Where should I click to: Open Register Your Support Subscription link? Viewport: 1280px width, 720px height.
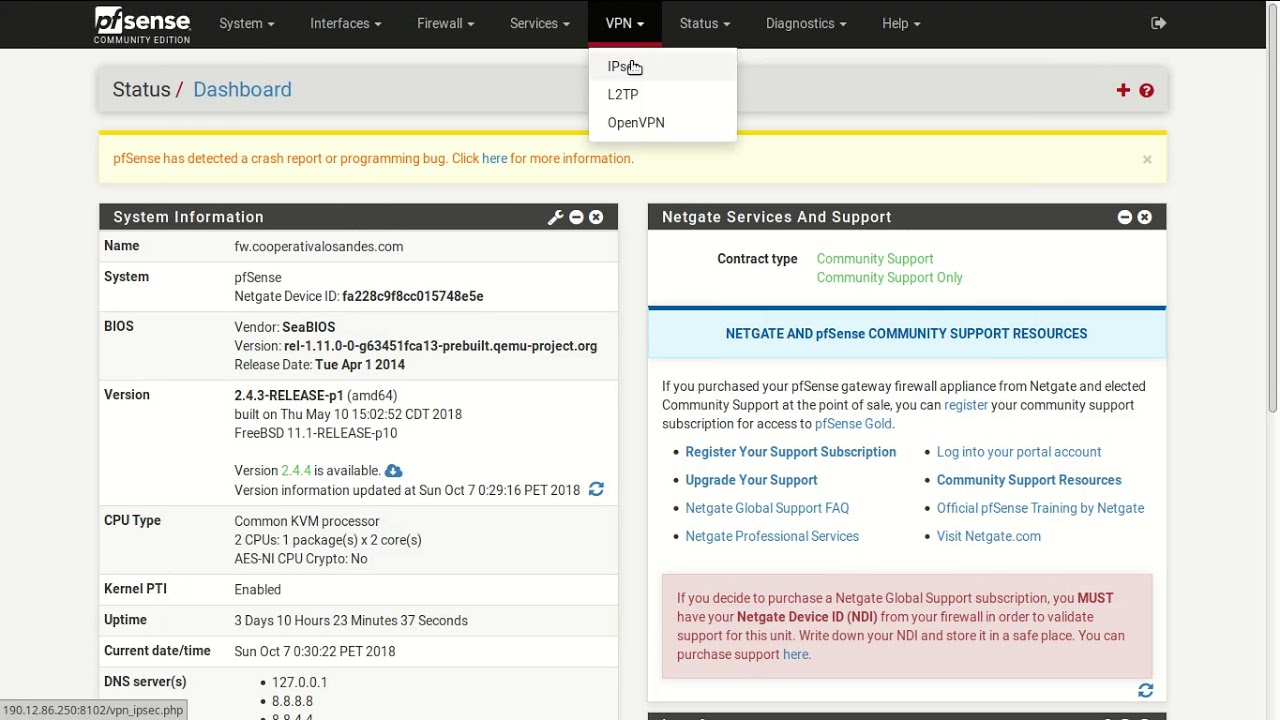click(x=790, y=452)
